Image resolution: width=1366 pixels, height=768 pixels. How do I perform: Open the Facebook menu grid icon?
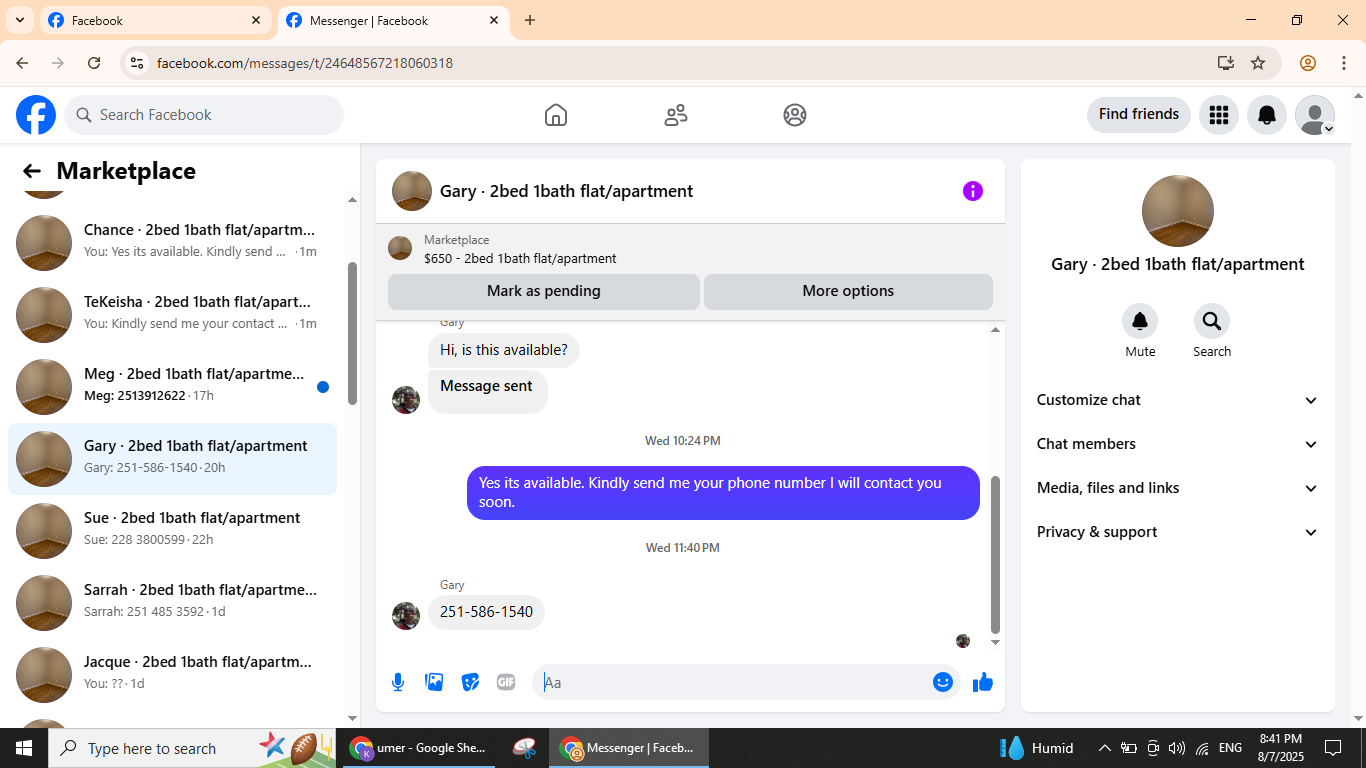(1218, 115)
